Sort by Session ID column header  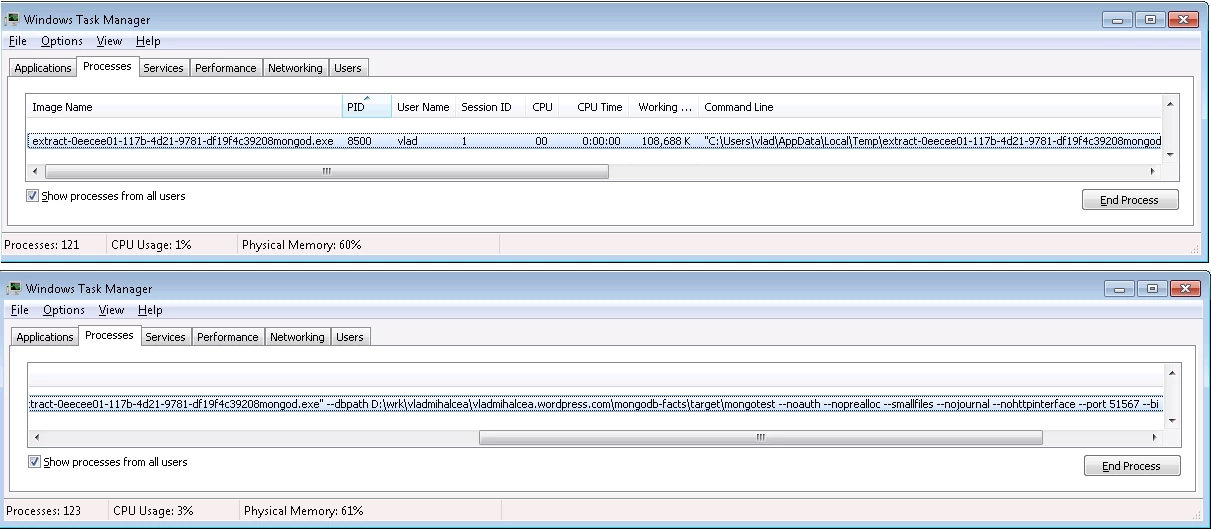click(491, 107)
